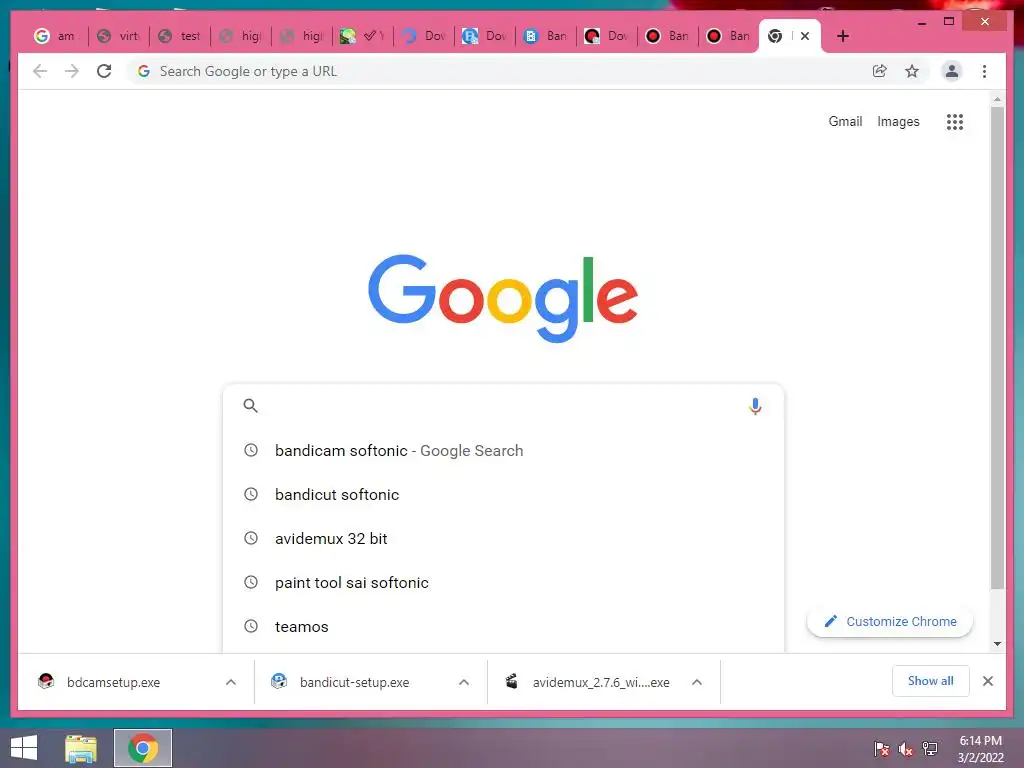1024x768 pixels.
Task: Open the Gmail link
Action: [845, 121]
